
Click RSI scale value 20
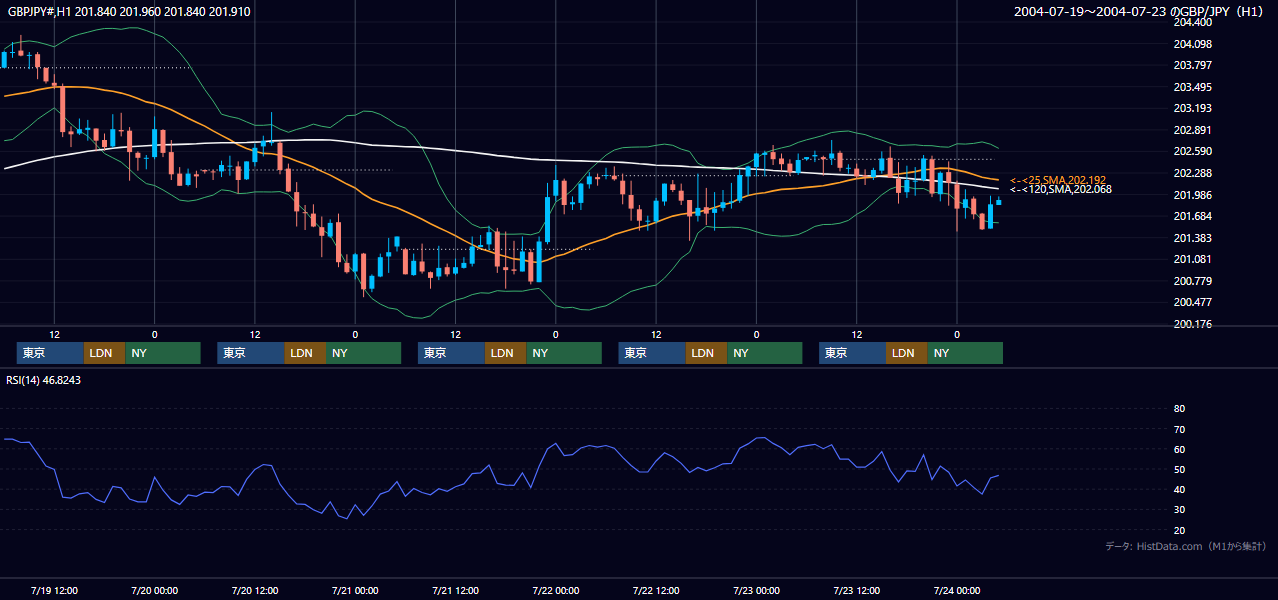[1179, 530]
